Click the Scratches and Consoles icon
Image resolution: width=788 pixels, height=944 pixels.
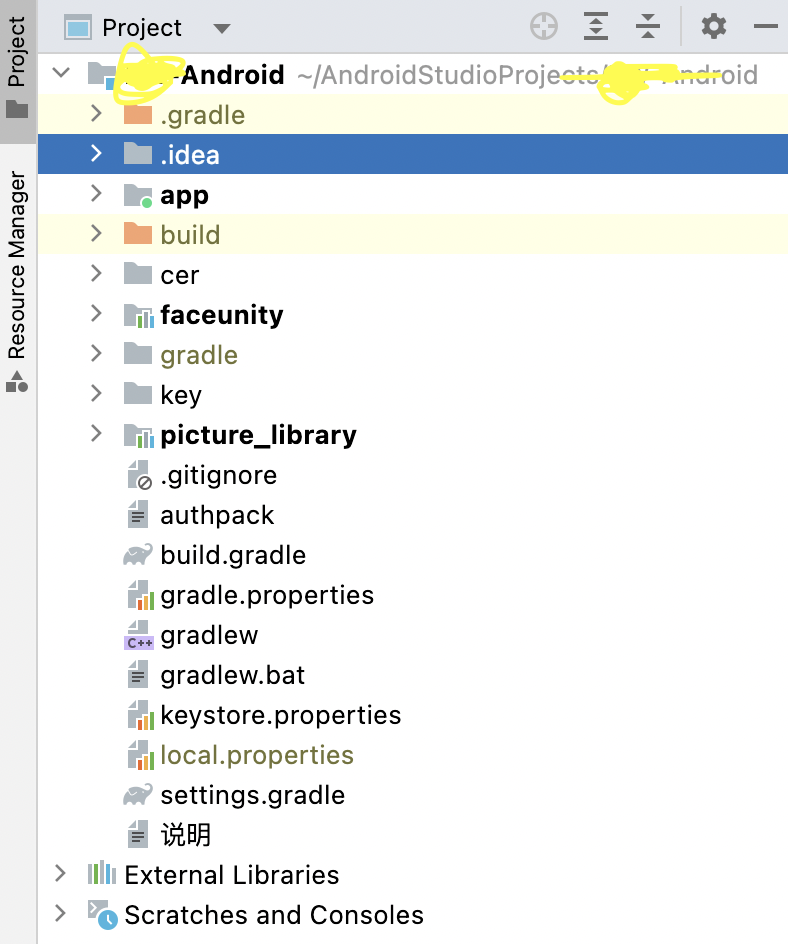coord(102,914)
